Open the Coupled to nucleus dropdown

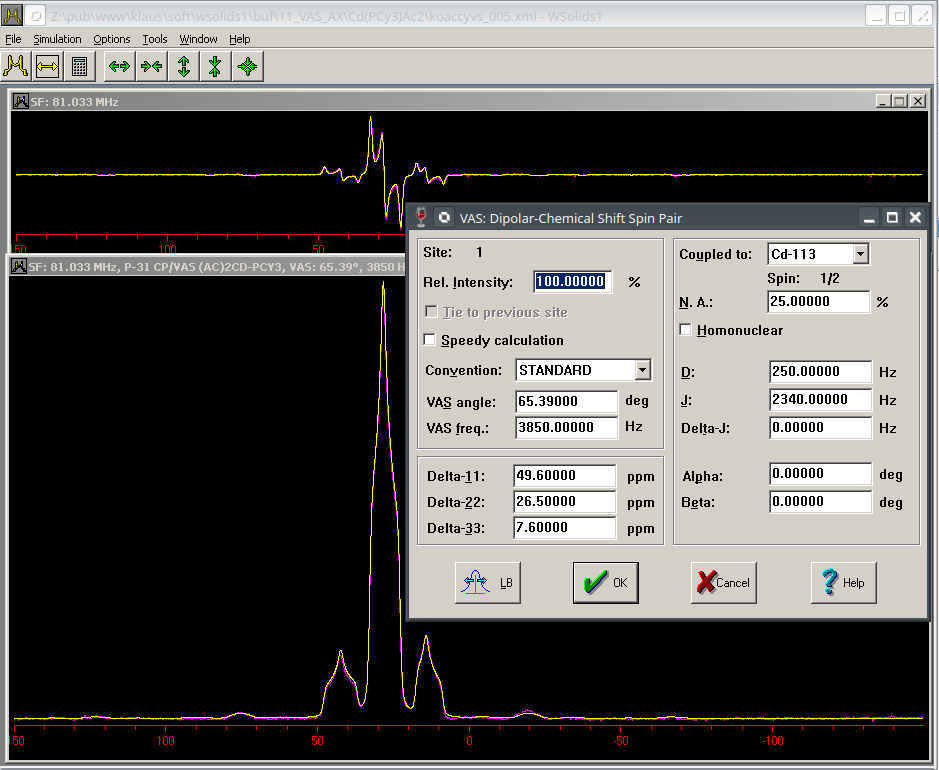point(860,253)
